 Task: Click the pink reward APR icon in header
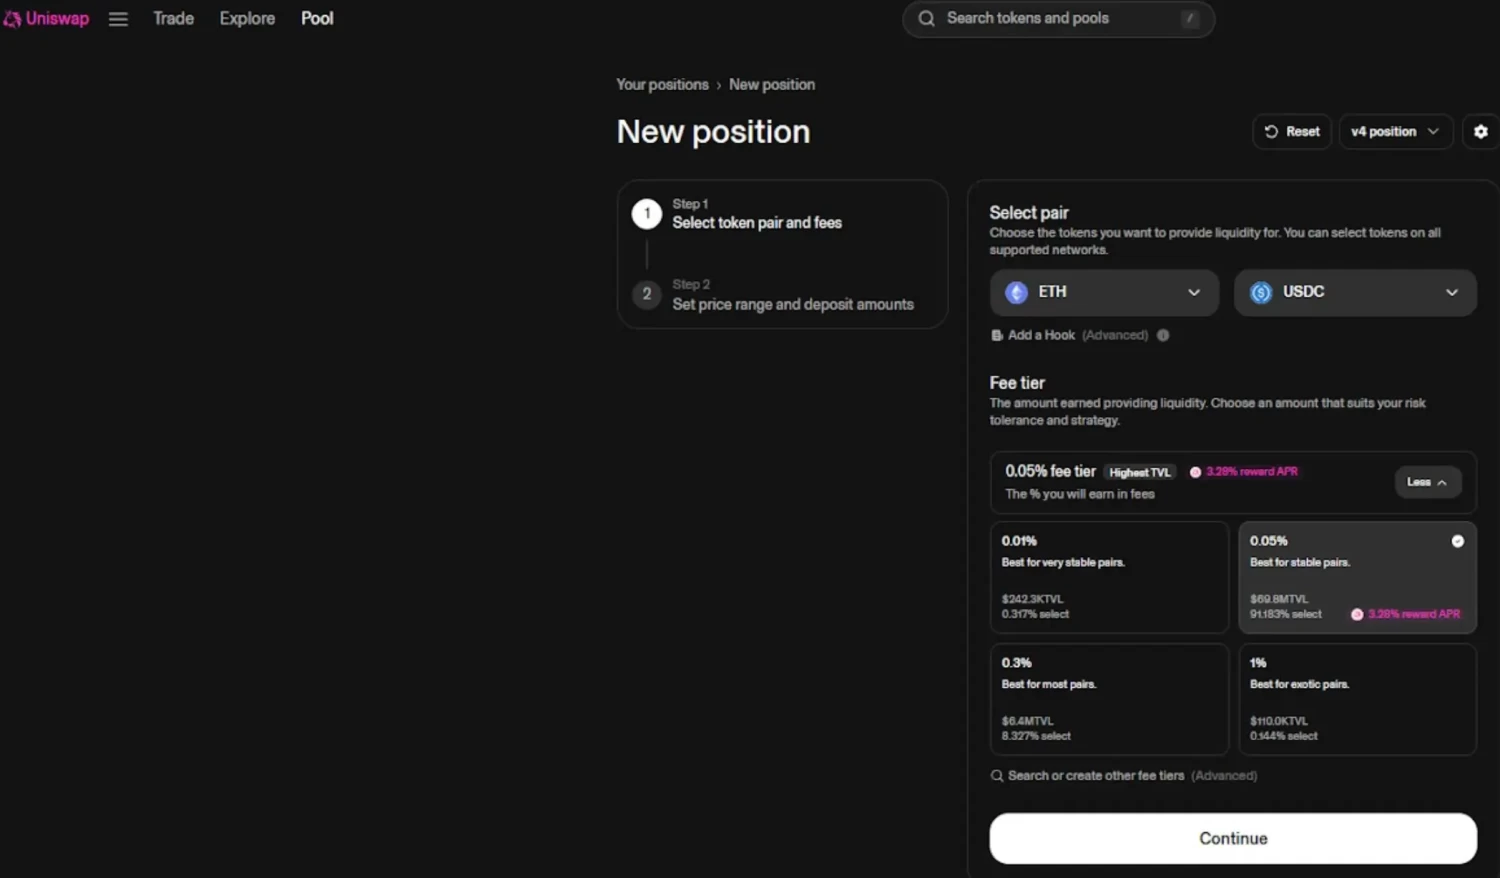[x=1195, y=472]
